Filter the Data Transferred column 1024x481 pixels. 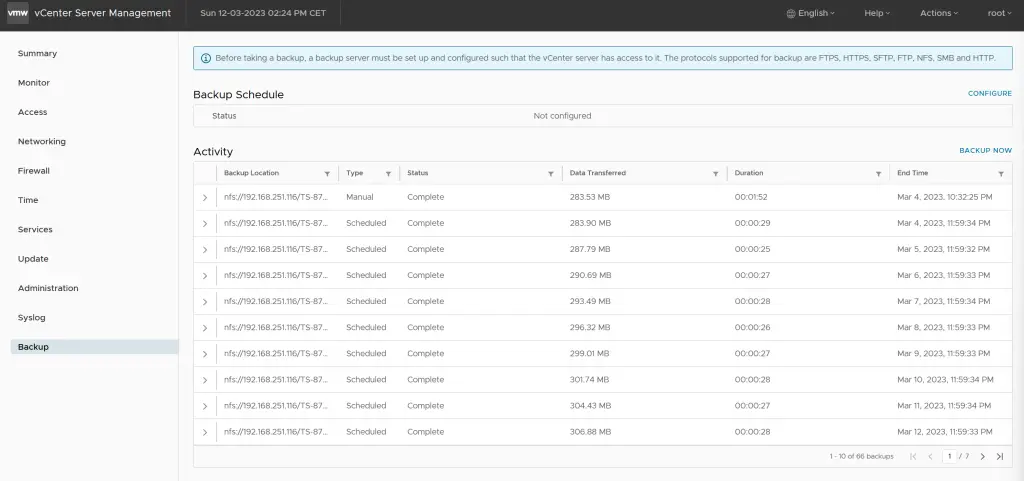coord(716,174)
